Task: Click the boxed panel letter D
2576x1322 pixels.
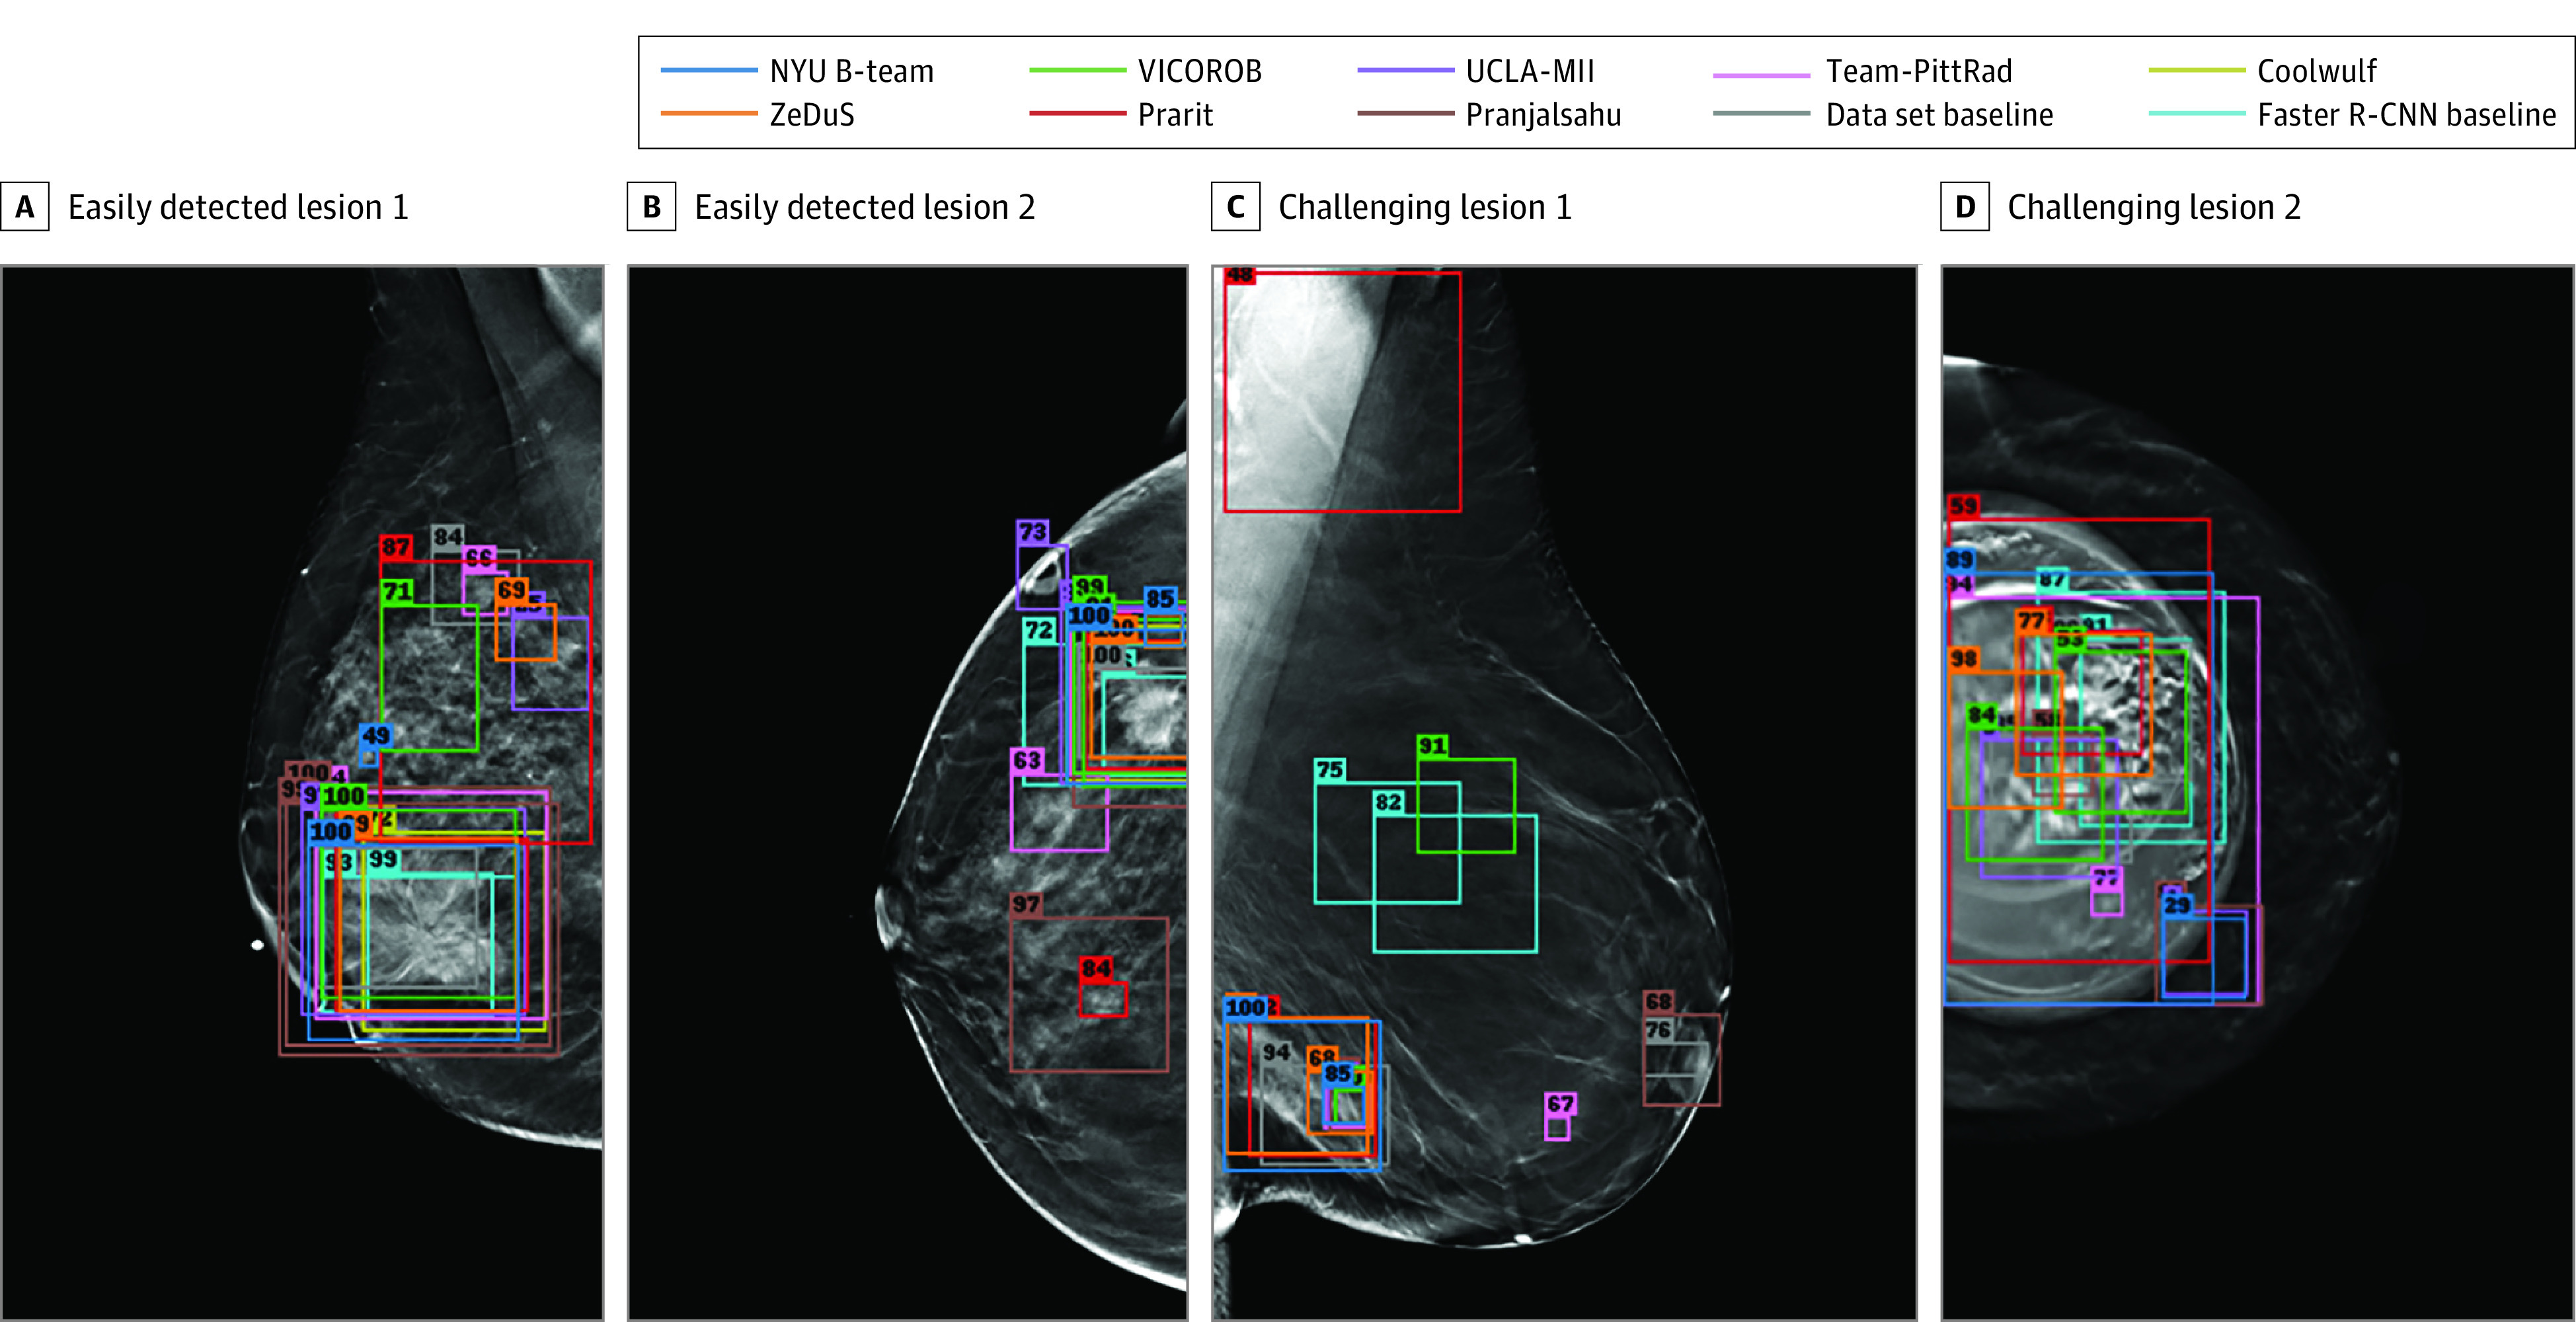Action: (1965, 207)
